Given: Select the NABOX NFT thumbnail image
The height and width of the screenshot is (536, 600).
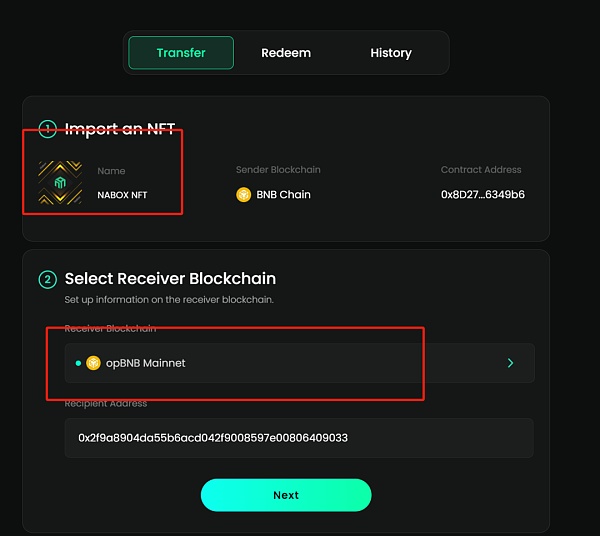Looking at the screenshot, I should [60, 183].
